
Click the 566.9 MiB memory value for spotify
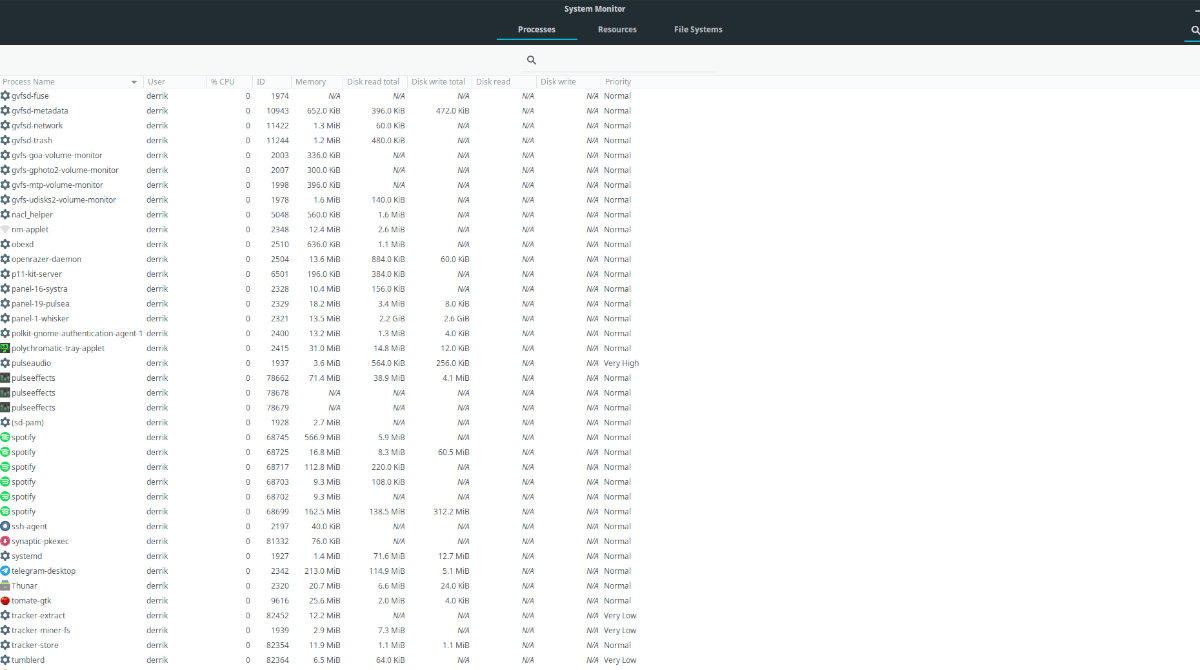click(322, 437)
